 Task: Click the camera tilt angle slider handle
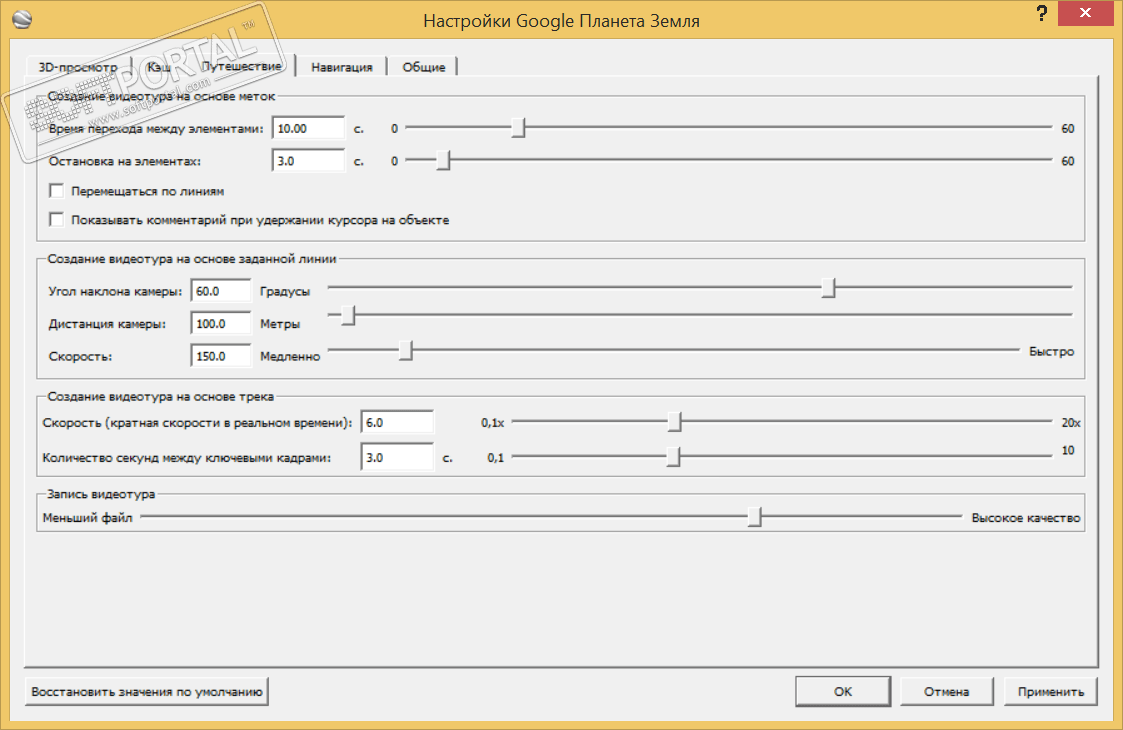[829, 288]
